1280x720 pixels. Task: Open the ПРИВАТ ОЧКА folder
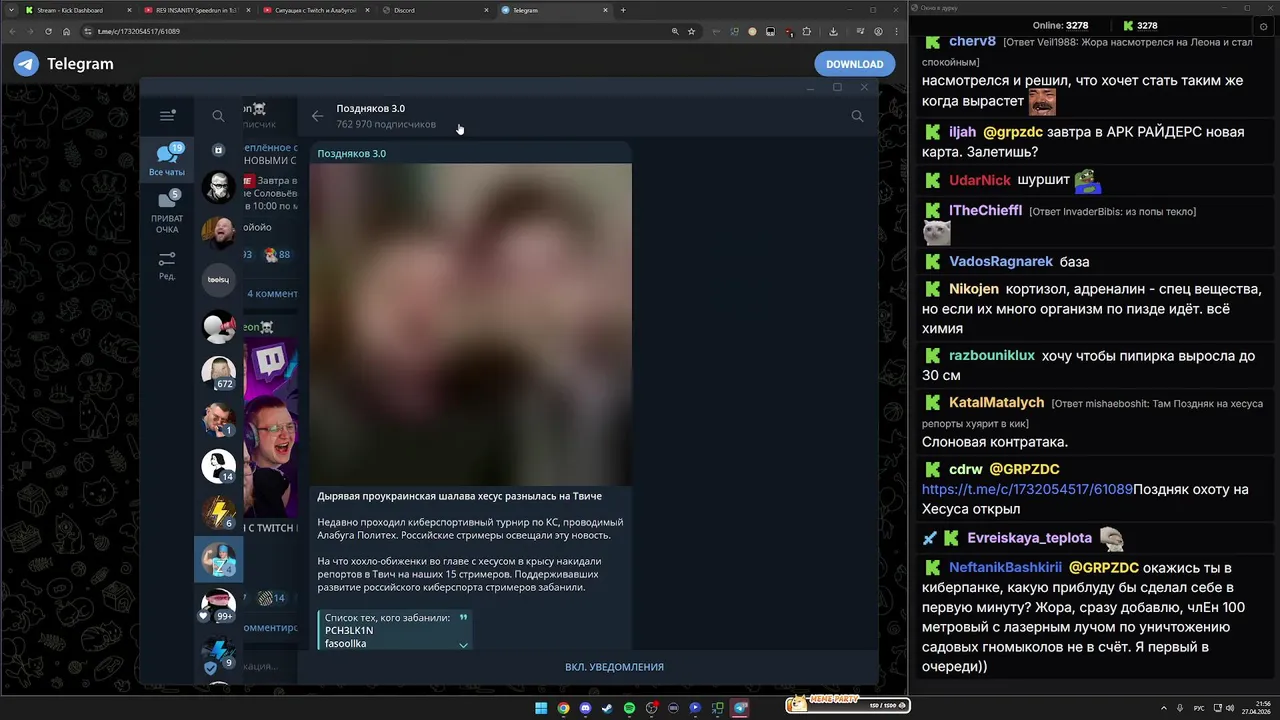167,212
